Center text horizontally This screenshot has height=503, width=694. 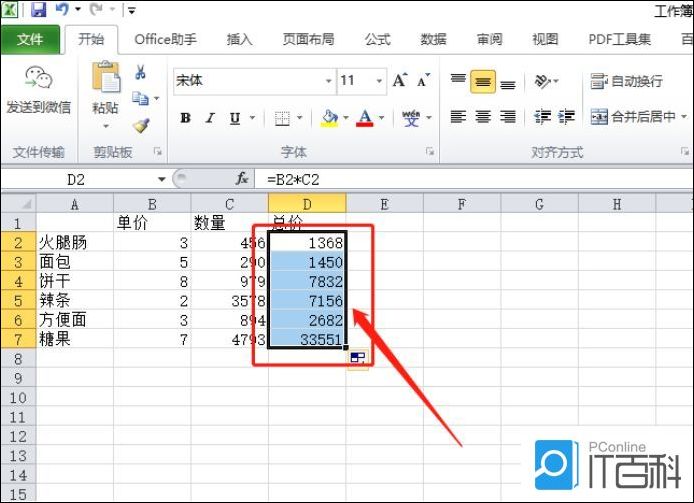click(x=483, y=117)
